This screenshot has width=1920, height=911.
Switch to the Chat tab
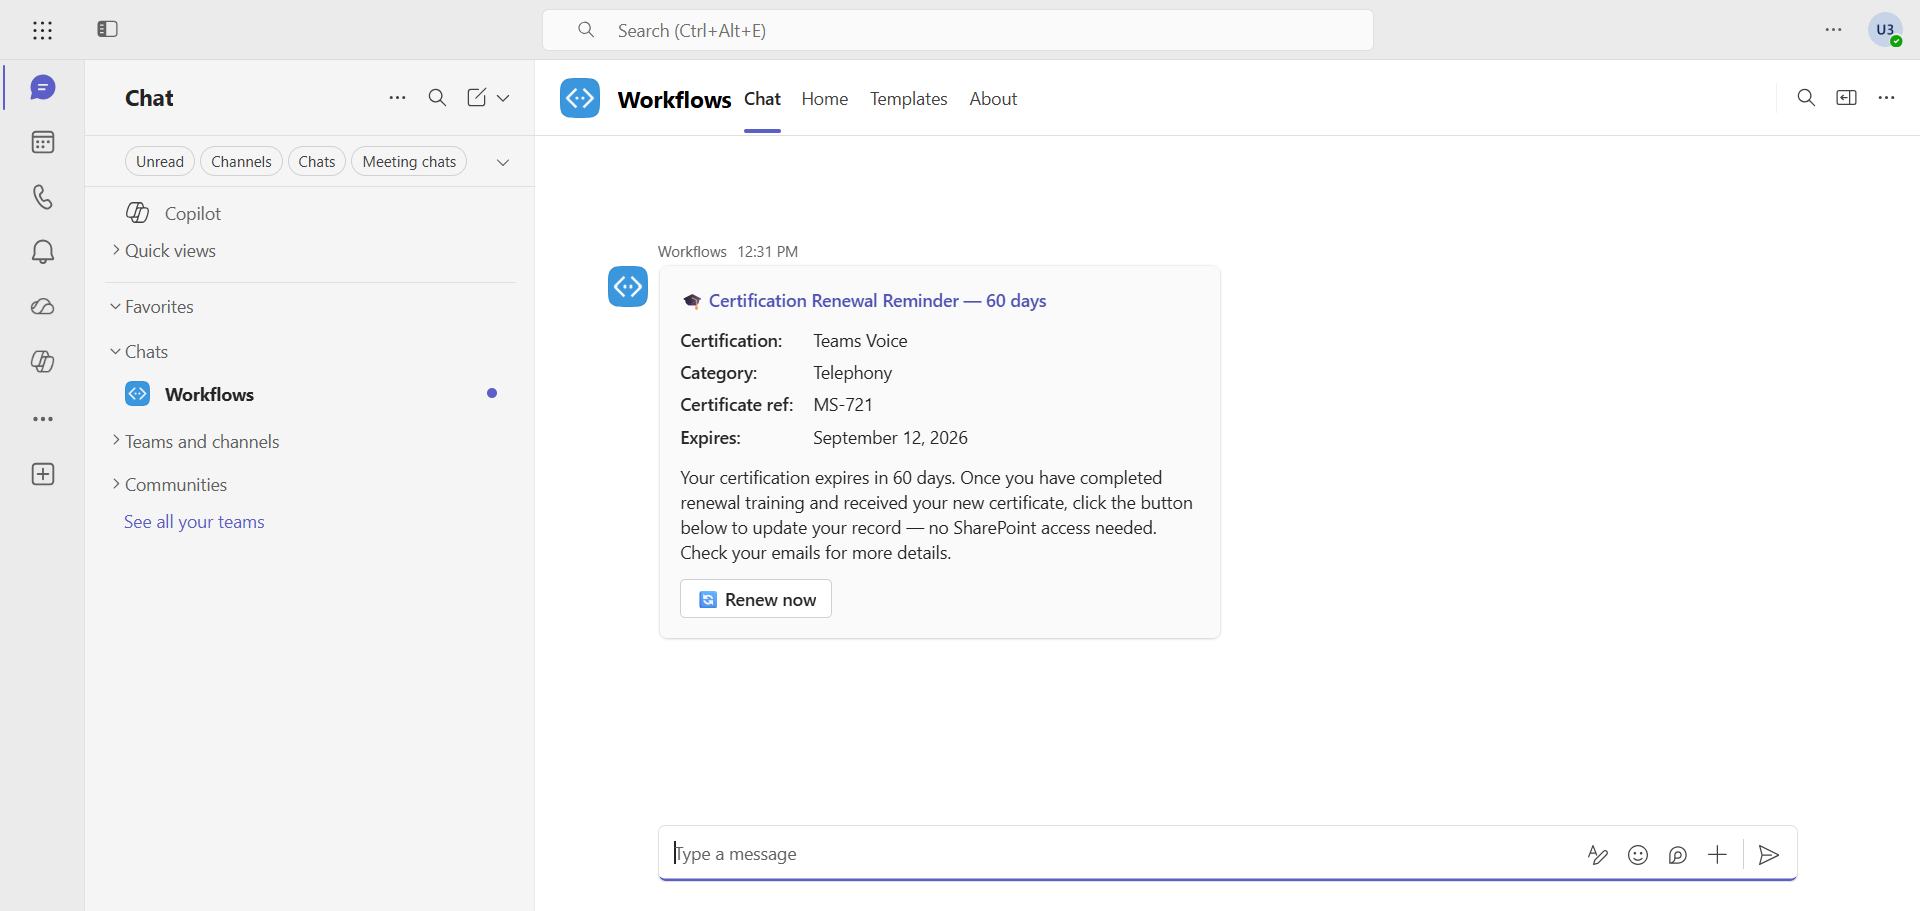762,99
